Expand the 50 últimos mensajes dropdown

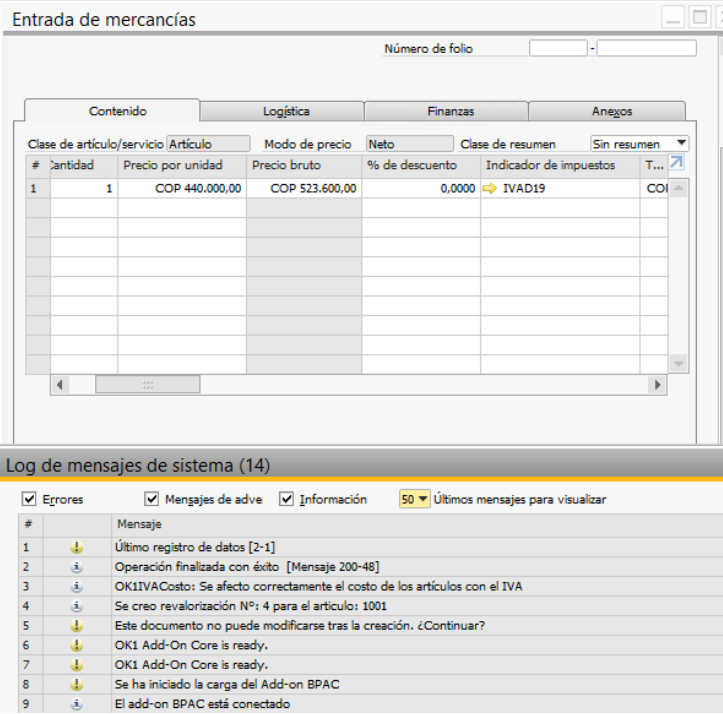415,499
